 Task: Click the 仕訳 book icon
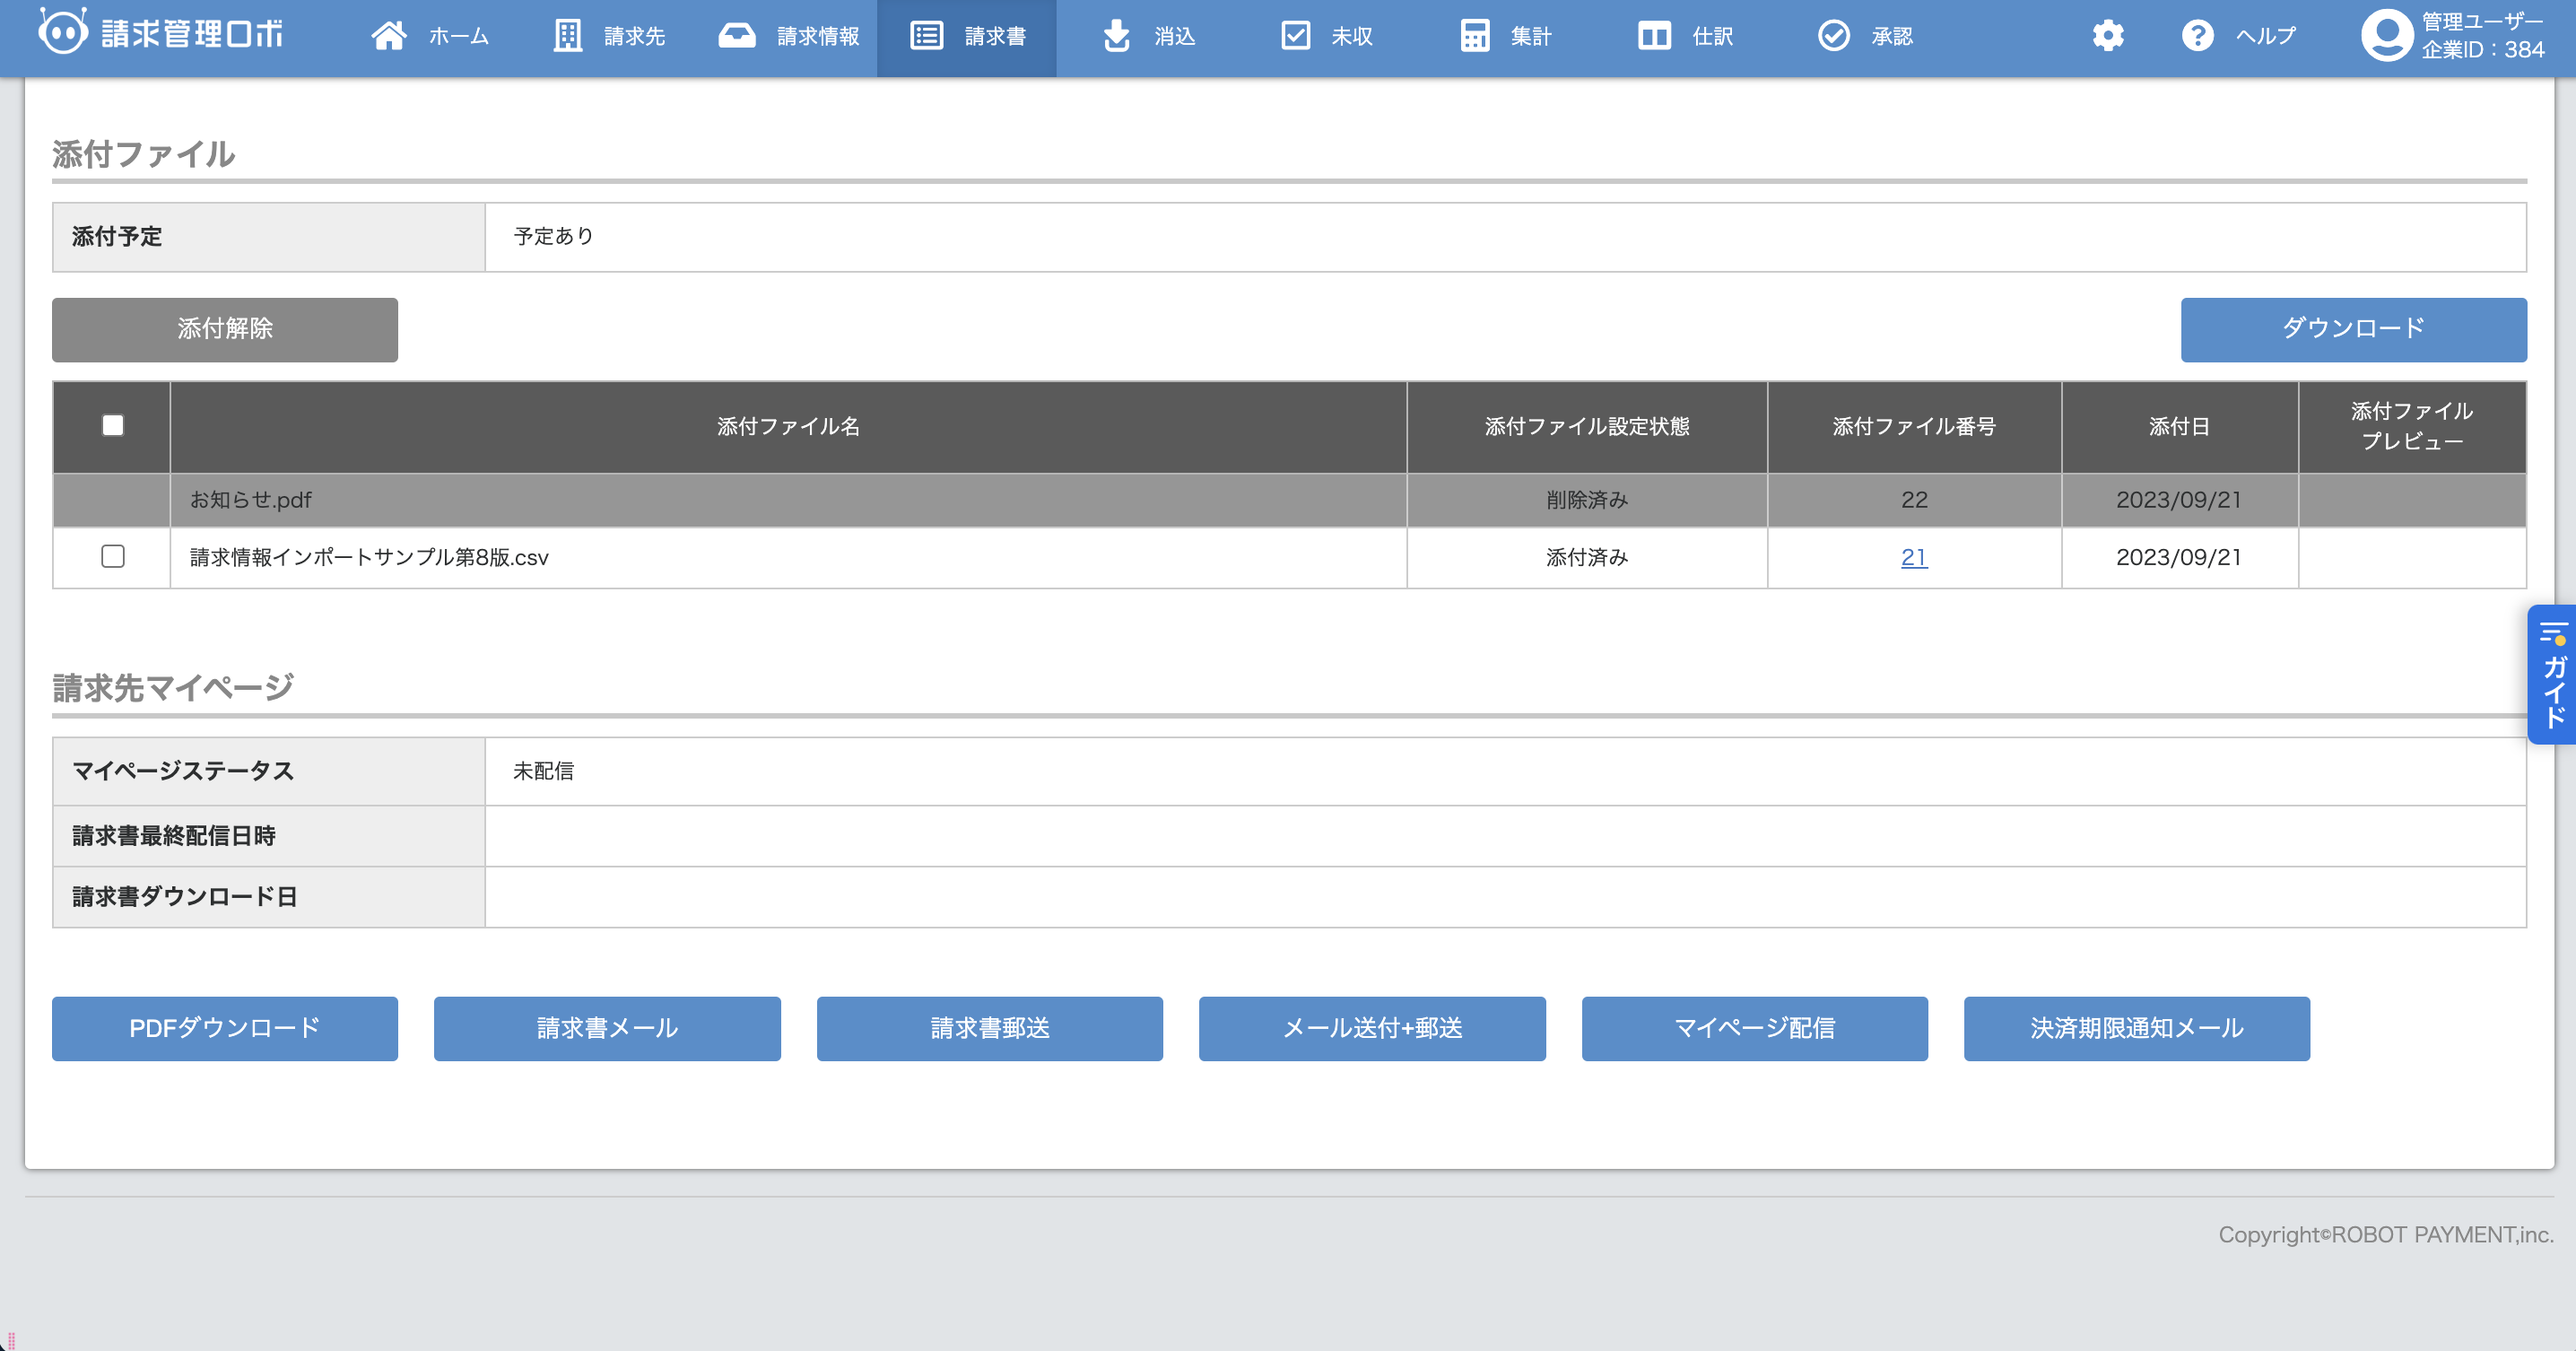click(1654, 36)
